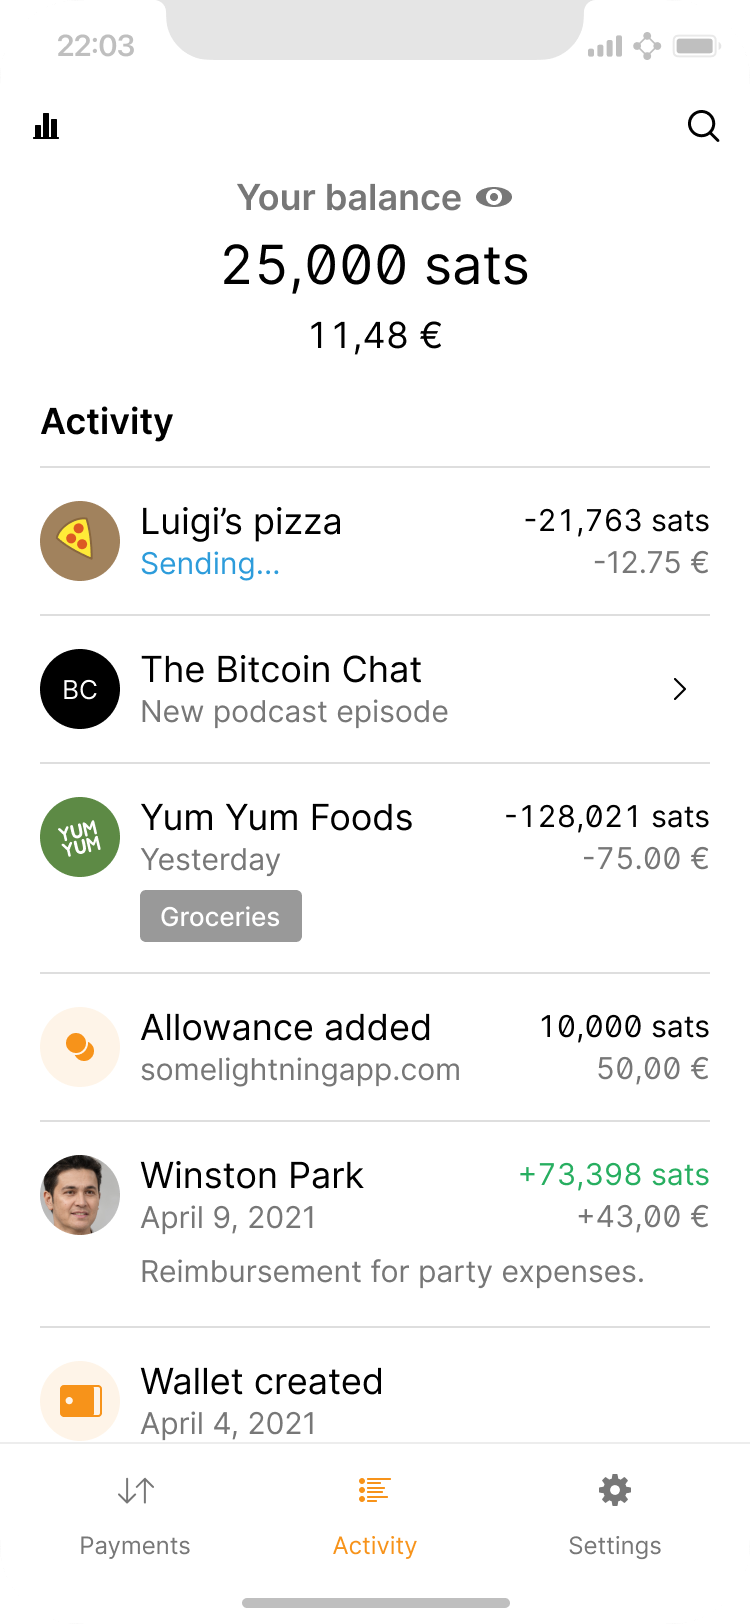
Task: Click the Groceries tag
Action: pos(221,916)
